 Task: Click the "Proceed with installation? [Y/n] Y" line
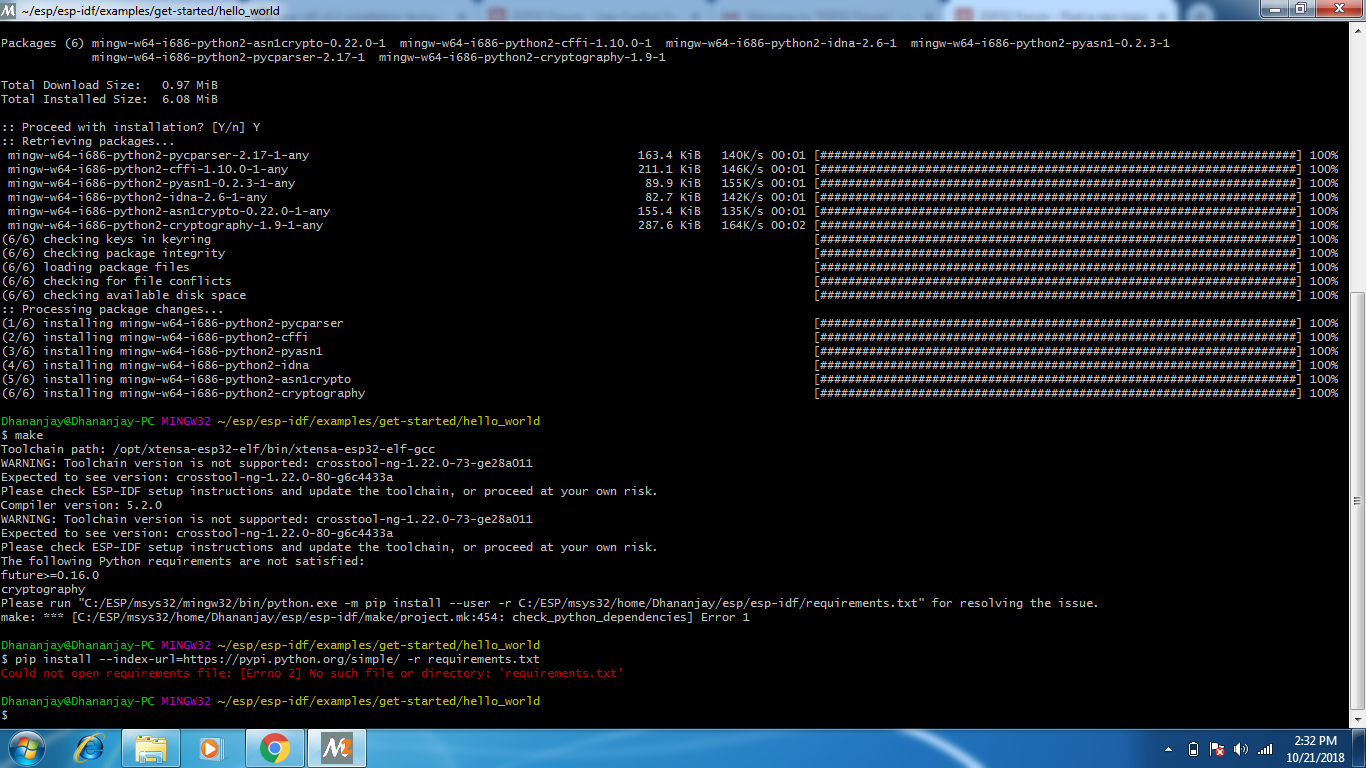[x=130, y=127]
